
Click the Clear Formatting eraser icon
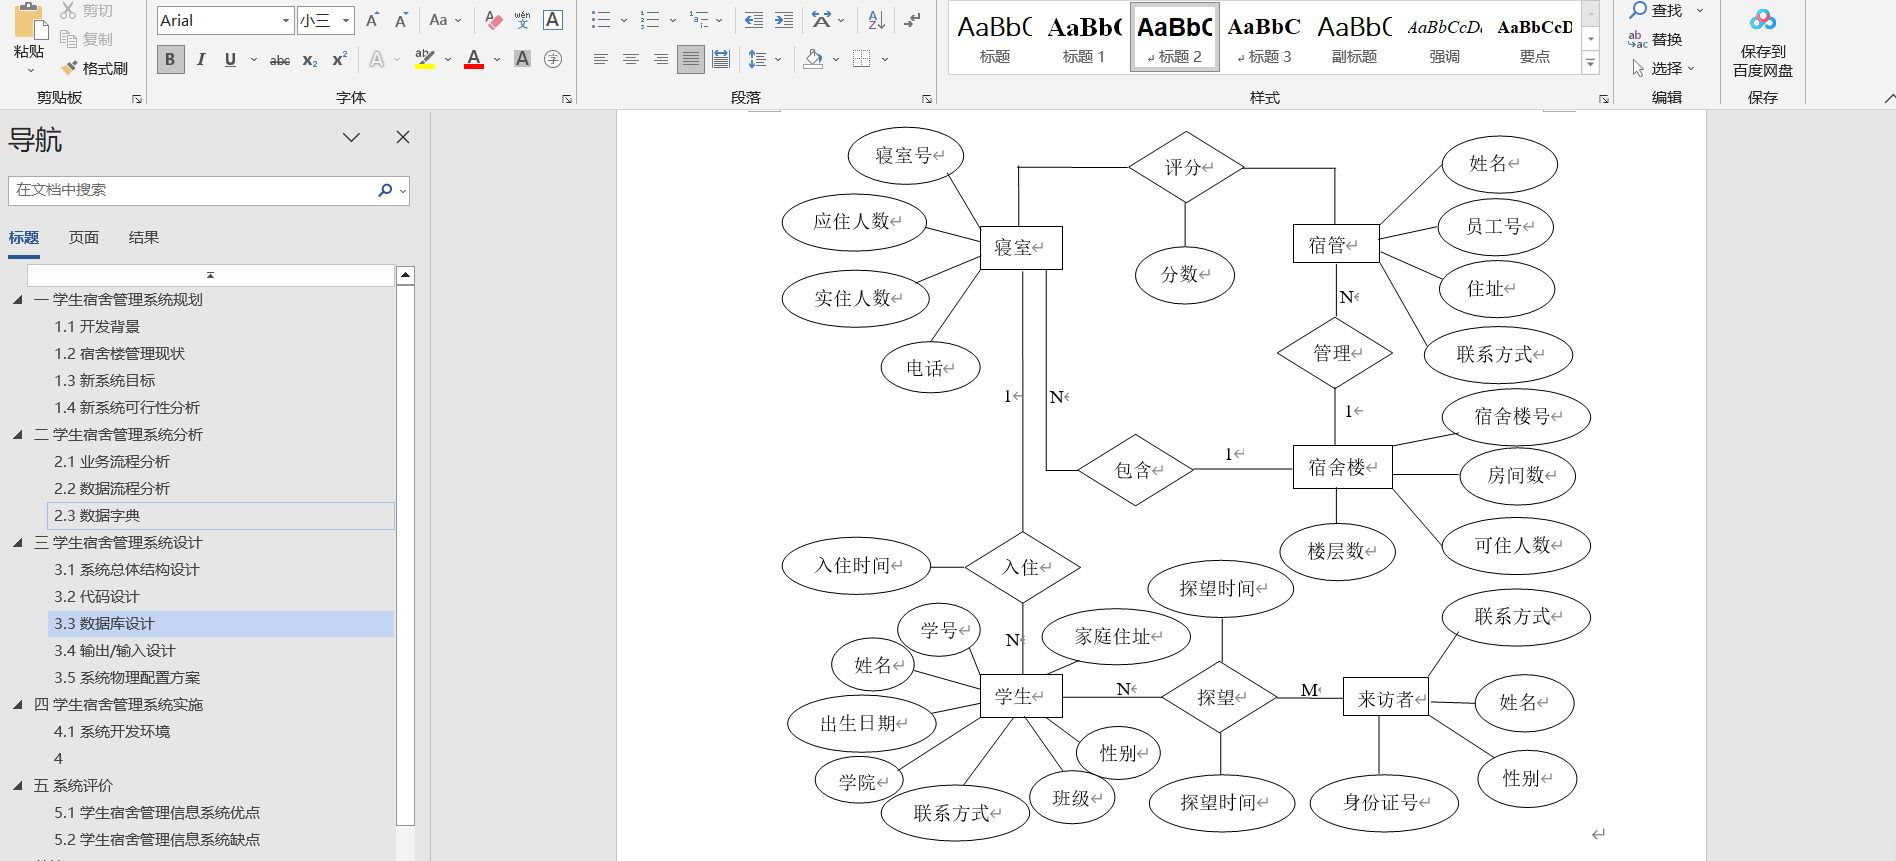[x=493, y=20]
